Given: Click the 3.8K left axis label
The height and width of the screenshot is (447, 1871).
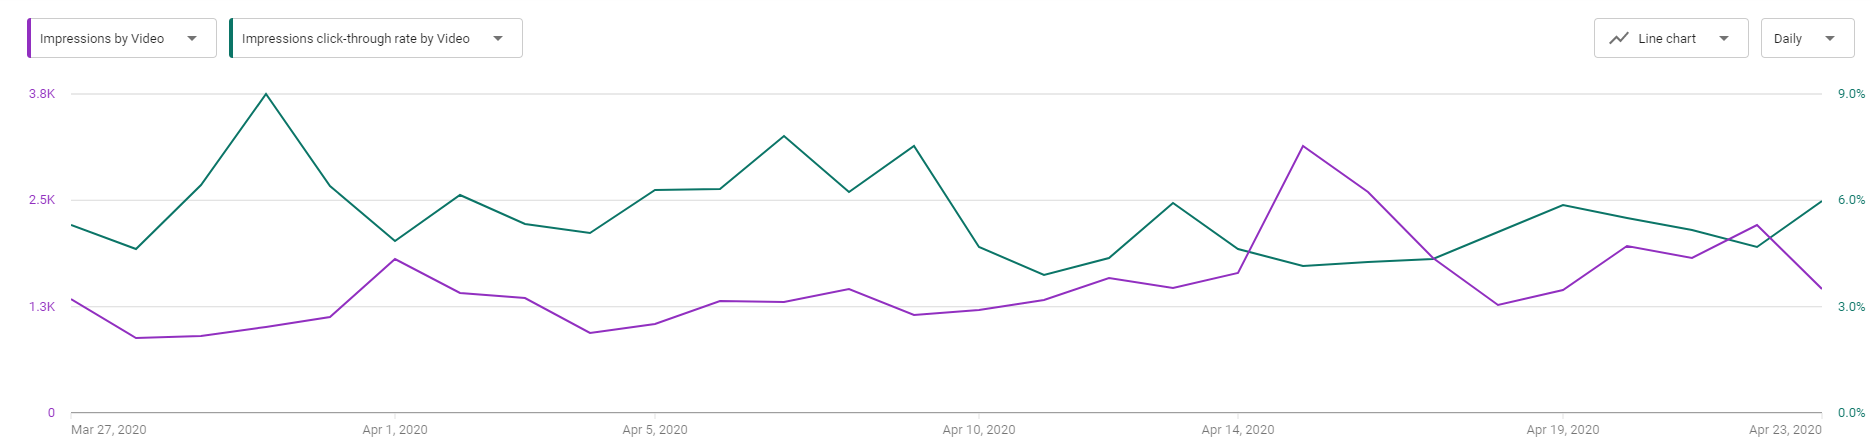Looking at the screenshot, I should 42,94.
